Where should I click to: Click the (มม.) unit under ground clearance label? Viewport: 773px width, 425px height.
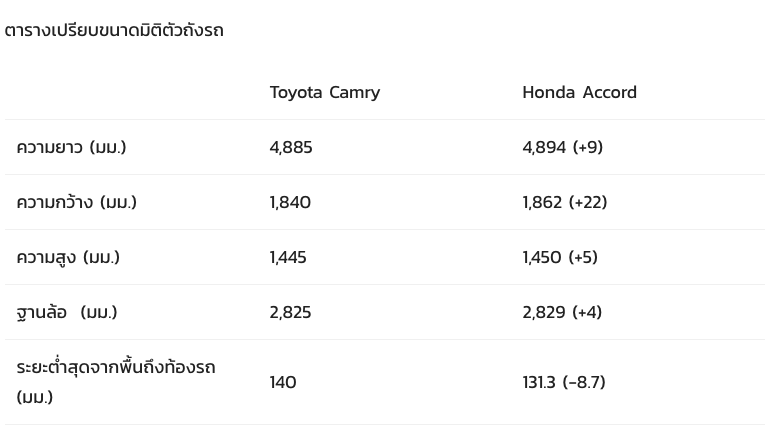(x=35, y=397)
